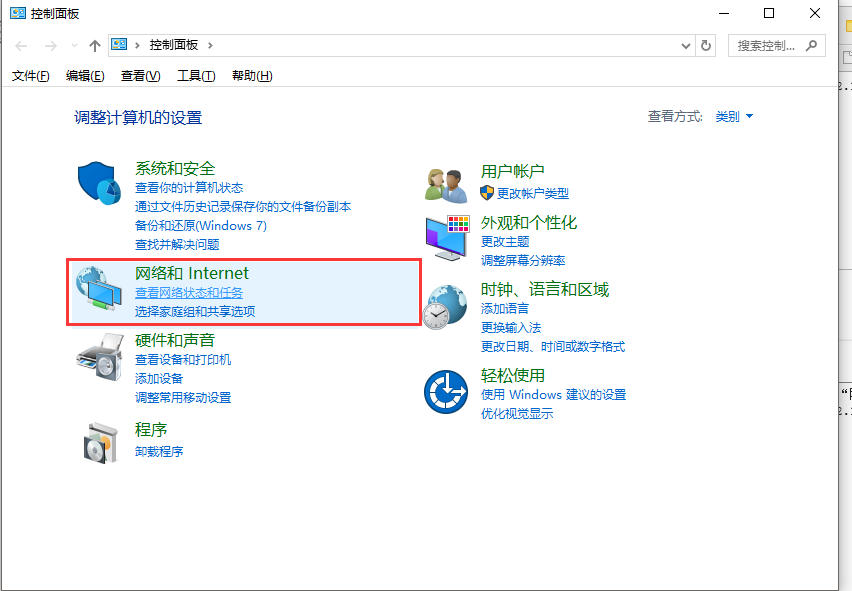Click 控制面板 breadcrumb in address bar
Image resolution: width=852 pixels, height=591 pixels.
pos(174,45)
